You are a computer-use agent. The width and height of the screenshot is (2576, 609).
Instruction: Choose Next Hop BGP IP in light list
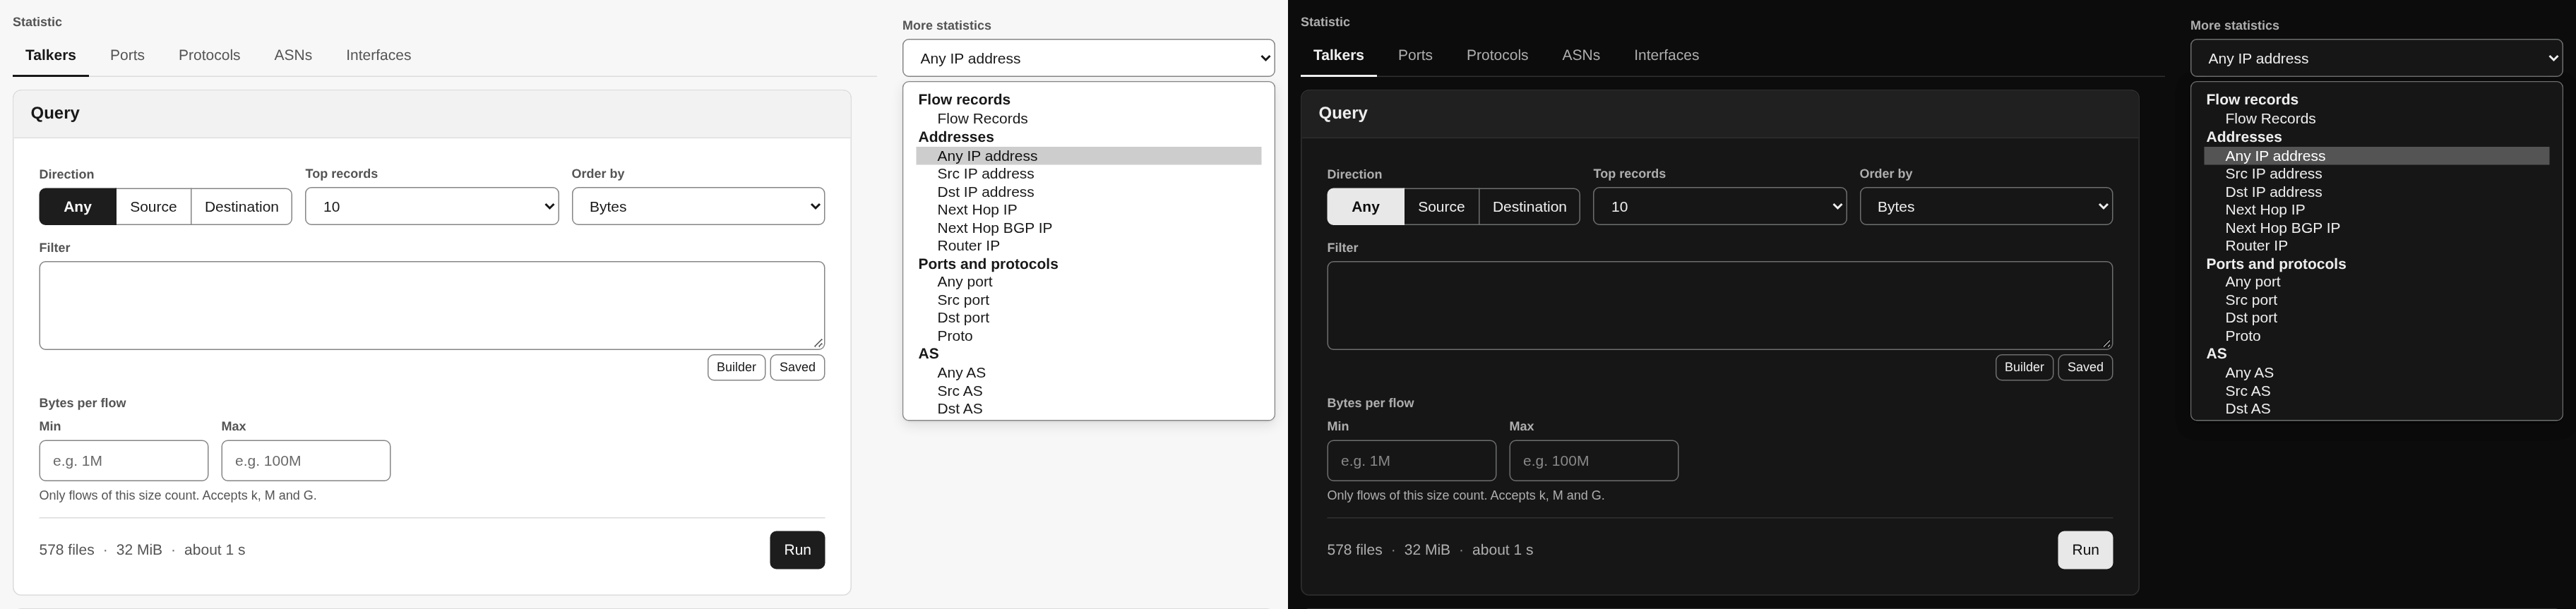(x=1089, y=228)
